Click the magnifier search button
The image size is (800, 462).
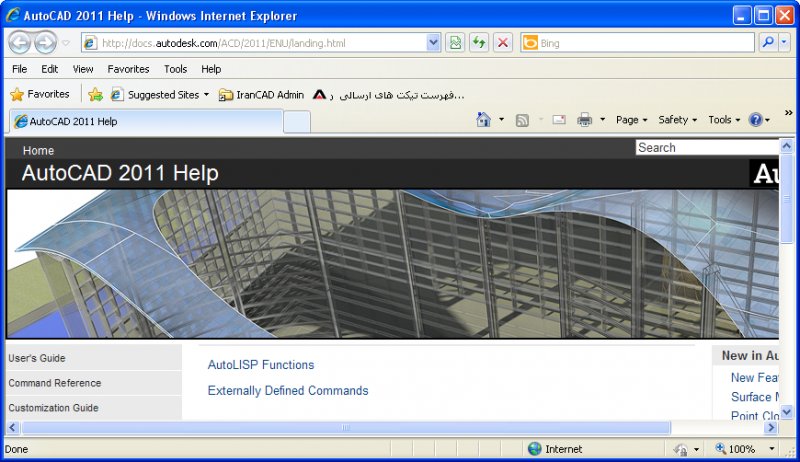coord(768,43)
